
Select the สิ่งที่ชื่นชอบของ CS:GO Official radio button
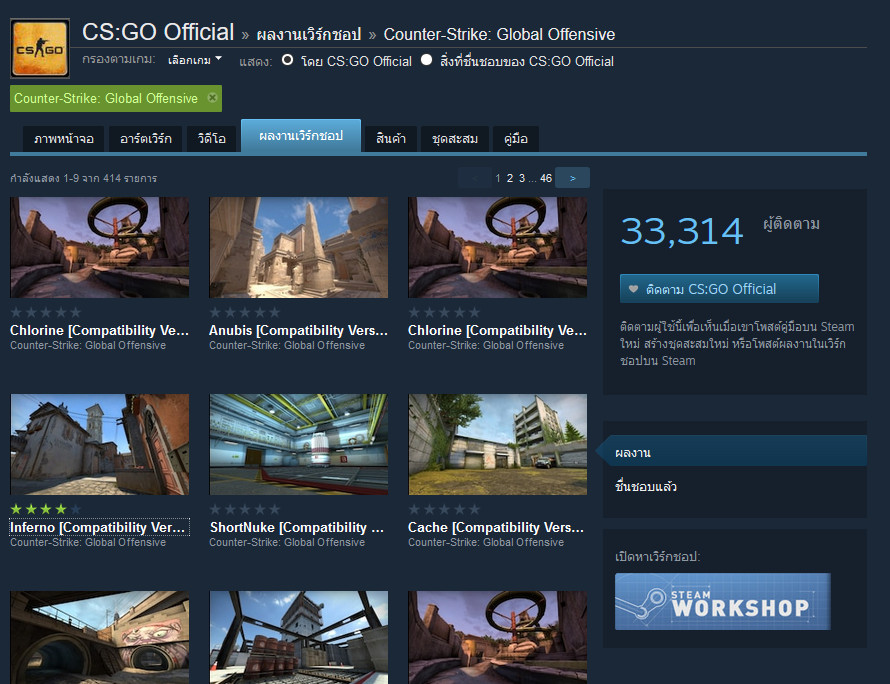pos(426,60)
